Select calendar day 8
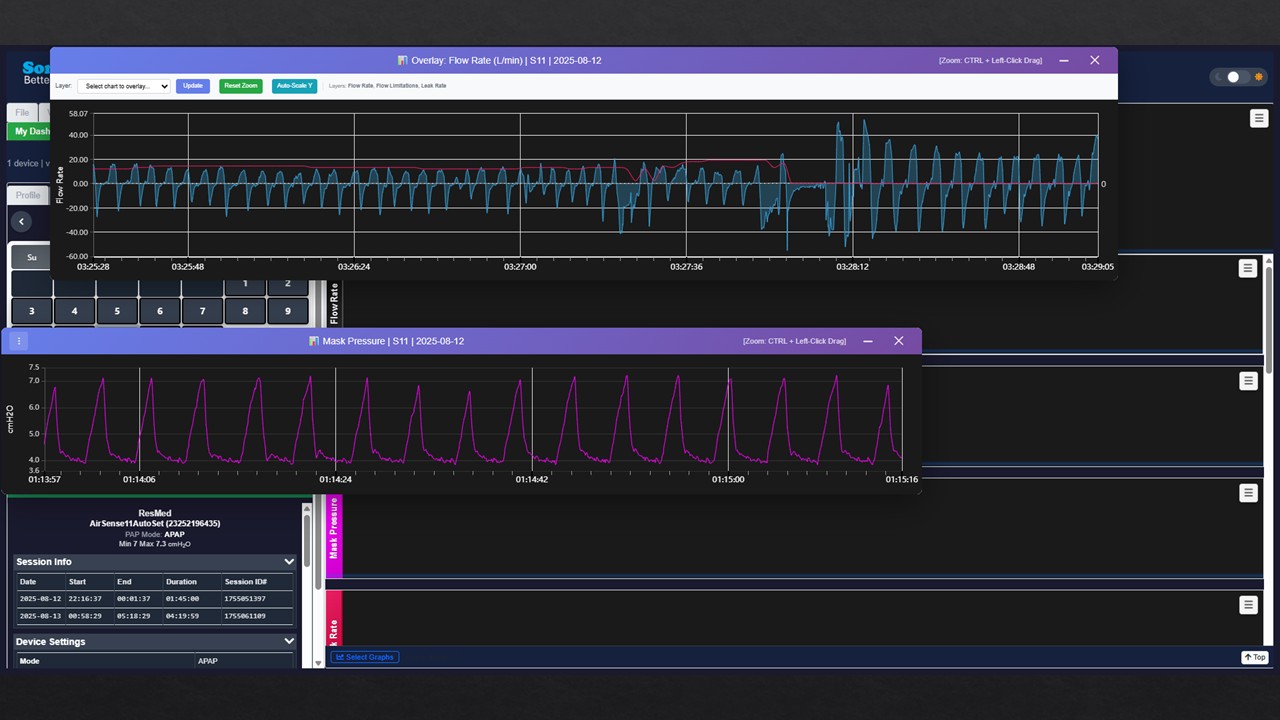 [245, 311]
